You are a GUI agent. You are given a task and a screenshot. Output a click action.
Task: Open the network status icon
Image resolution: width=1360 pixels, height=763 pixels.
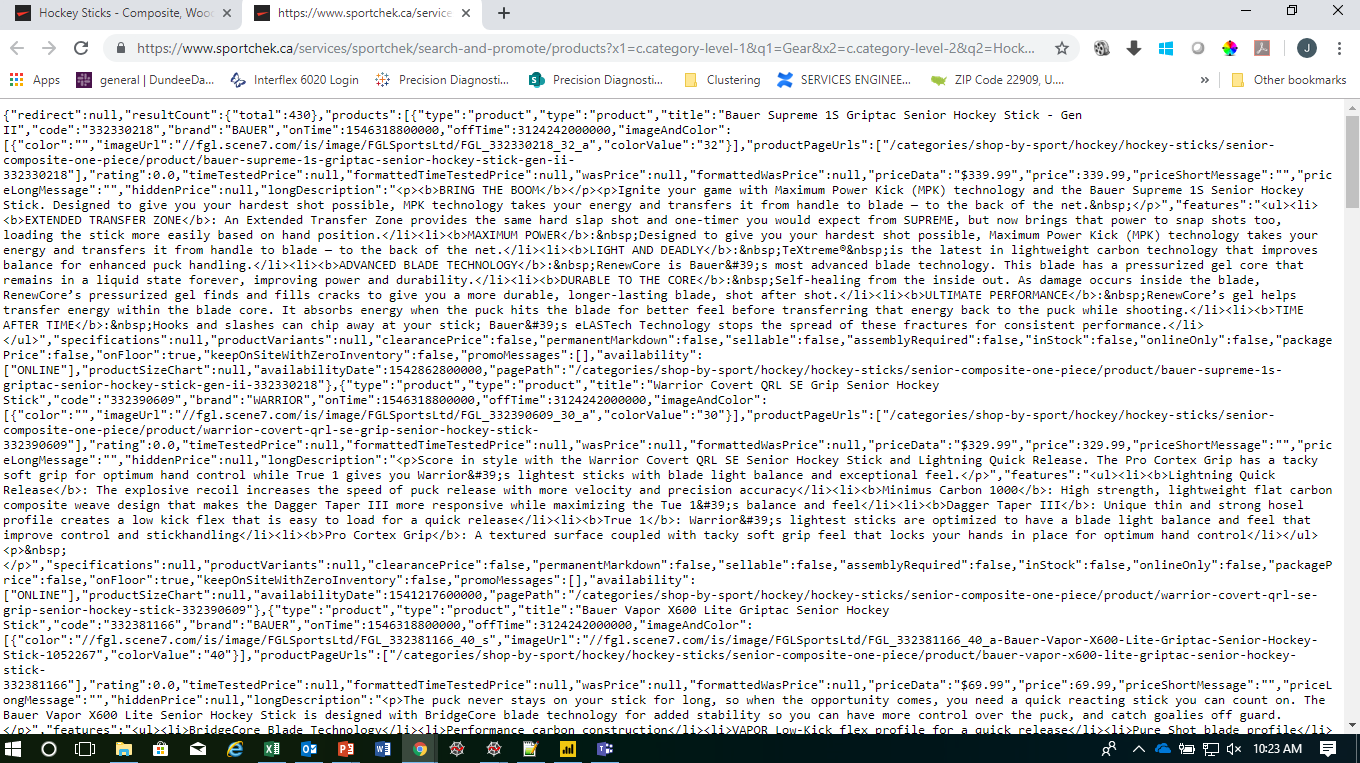coord(1210,748)
